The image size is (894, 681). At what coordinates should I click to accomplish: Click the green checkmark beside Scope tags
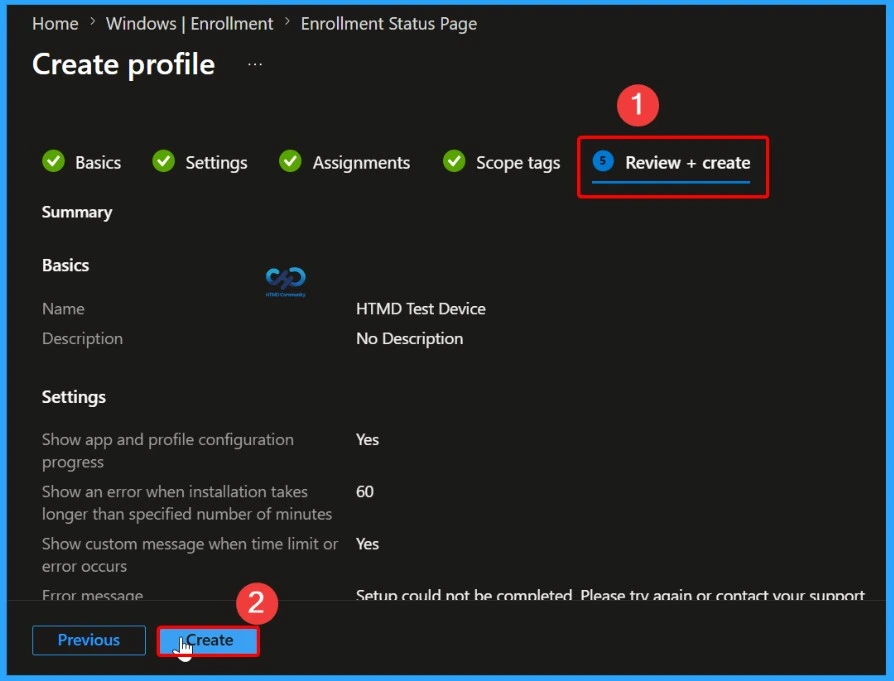(x=454, y=161)
